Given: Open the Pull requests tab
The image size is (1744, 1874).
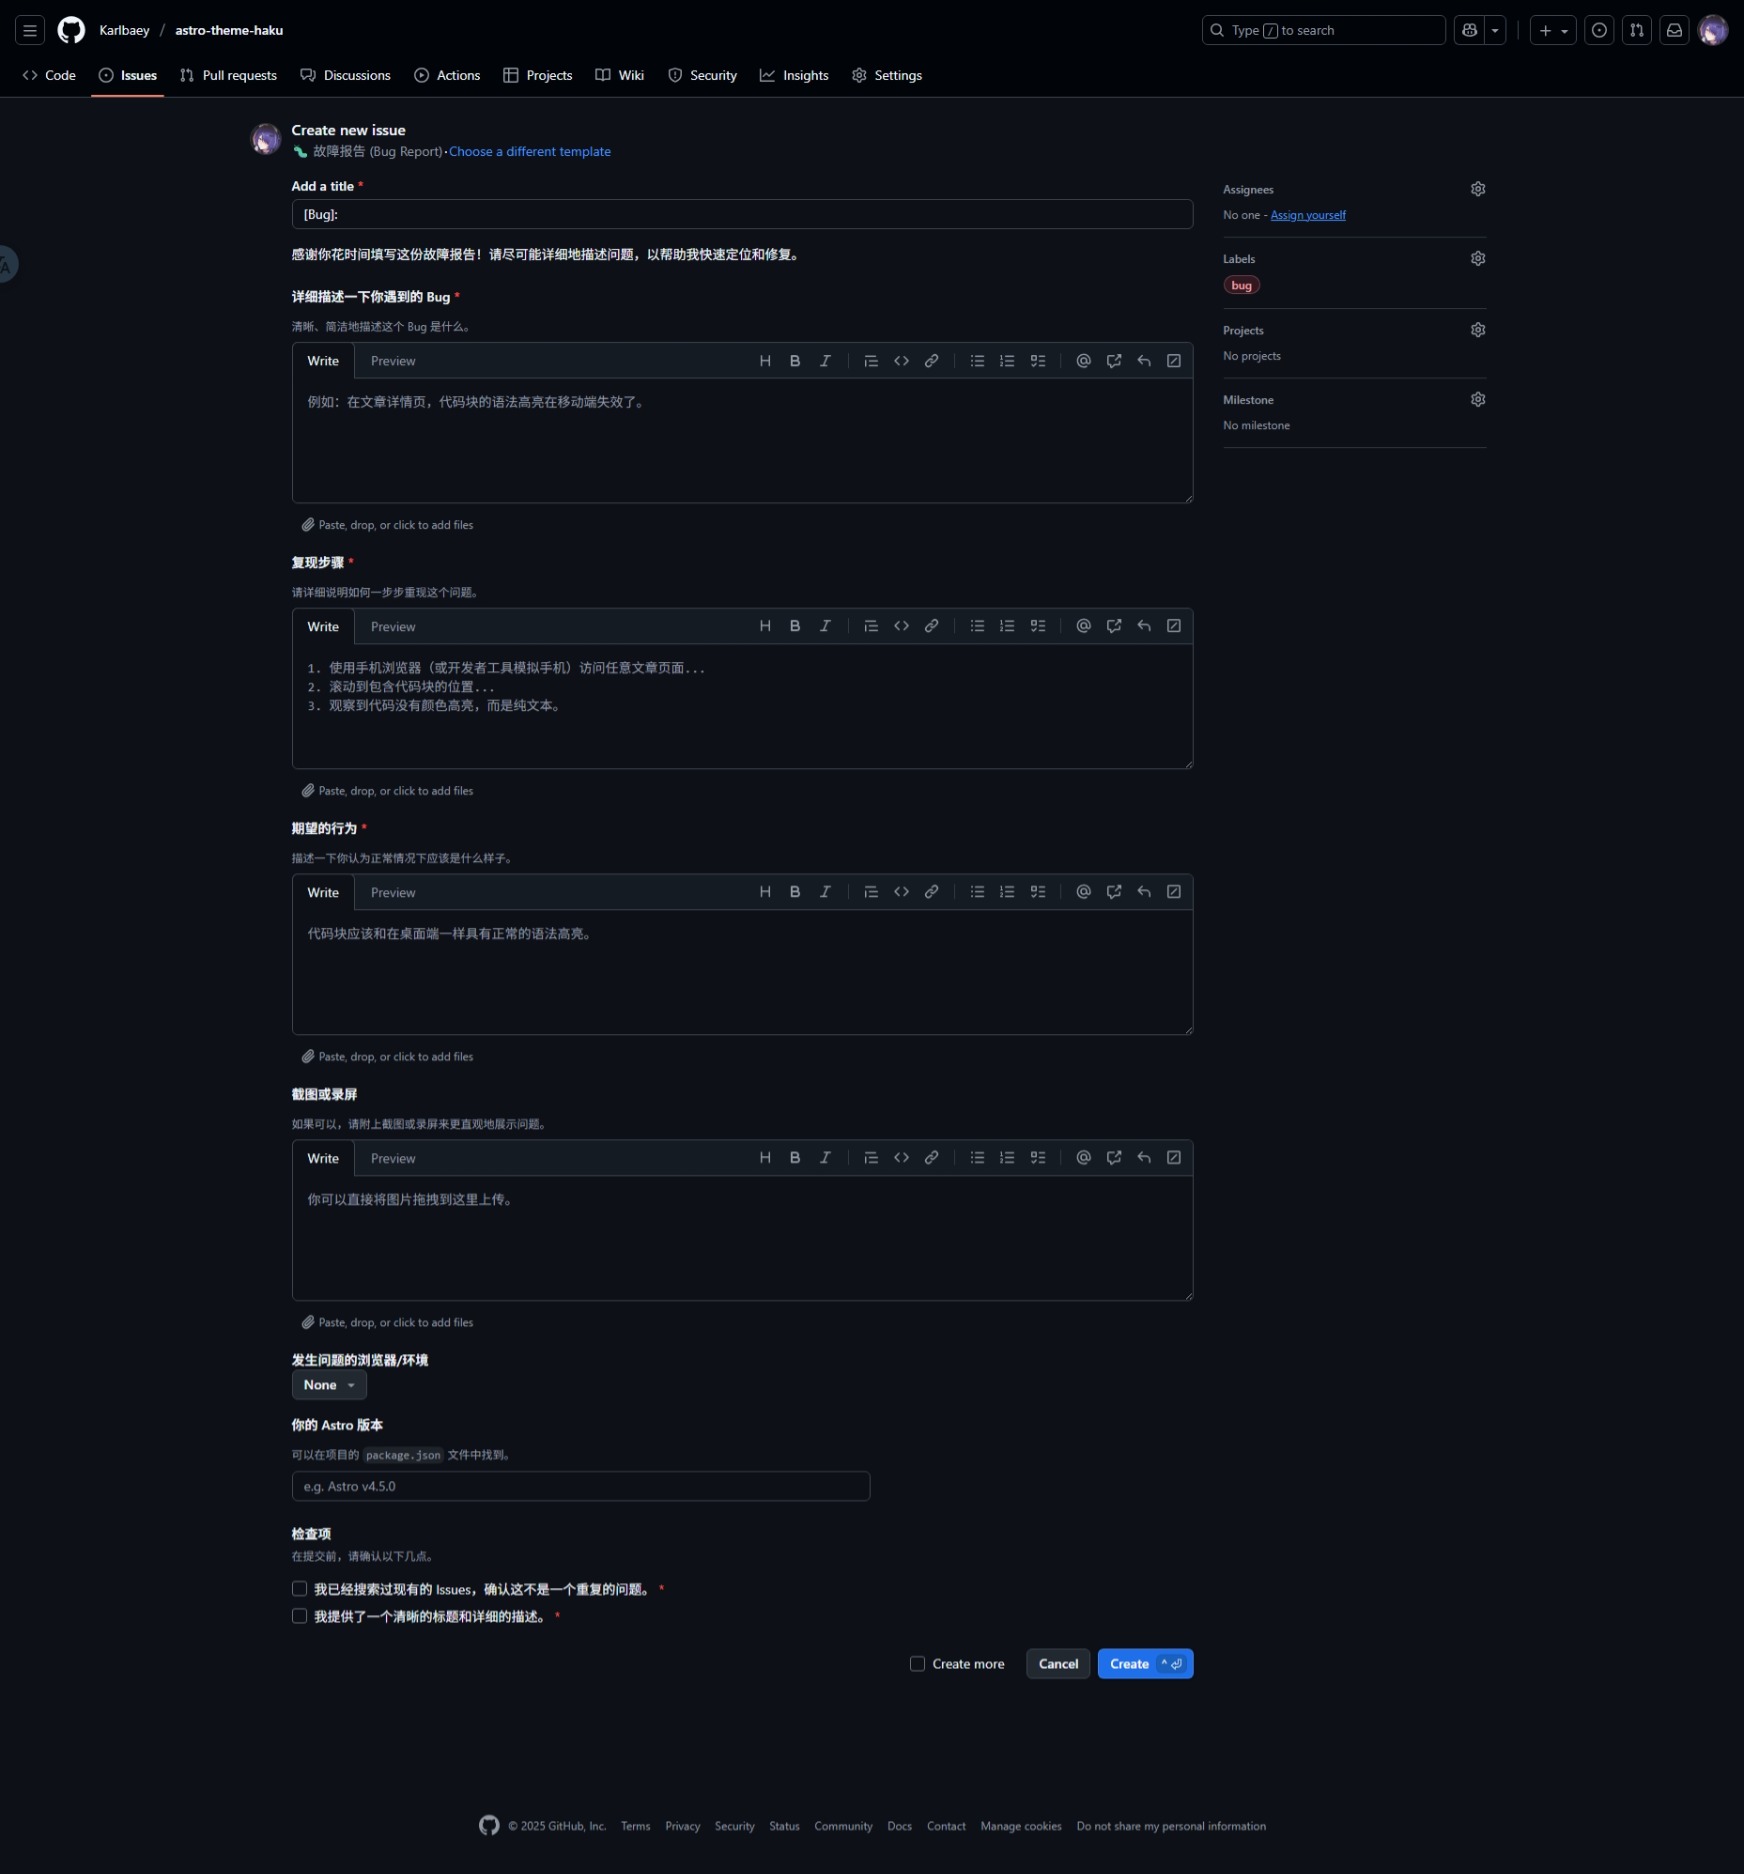Looking at the screenshot, I should [228, 75].
